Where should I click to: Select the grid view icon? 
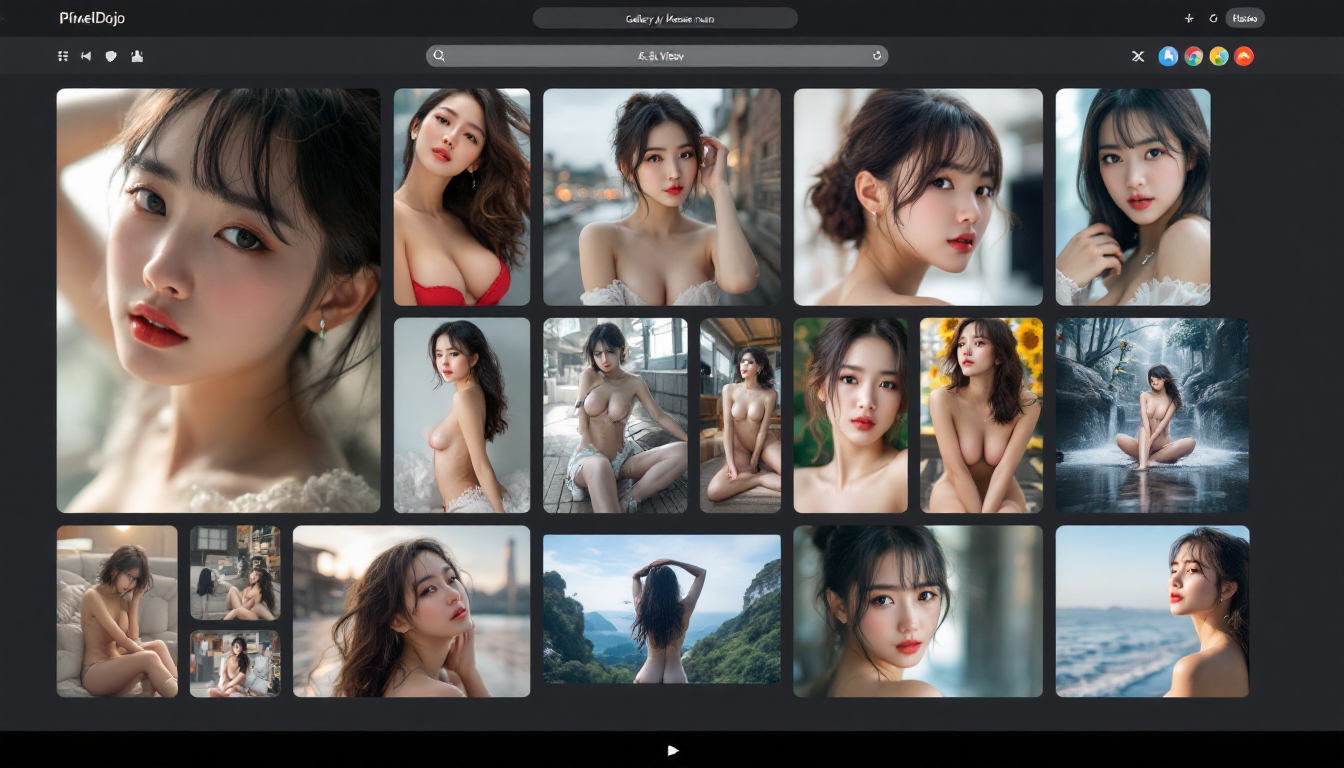(62, 56)
